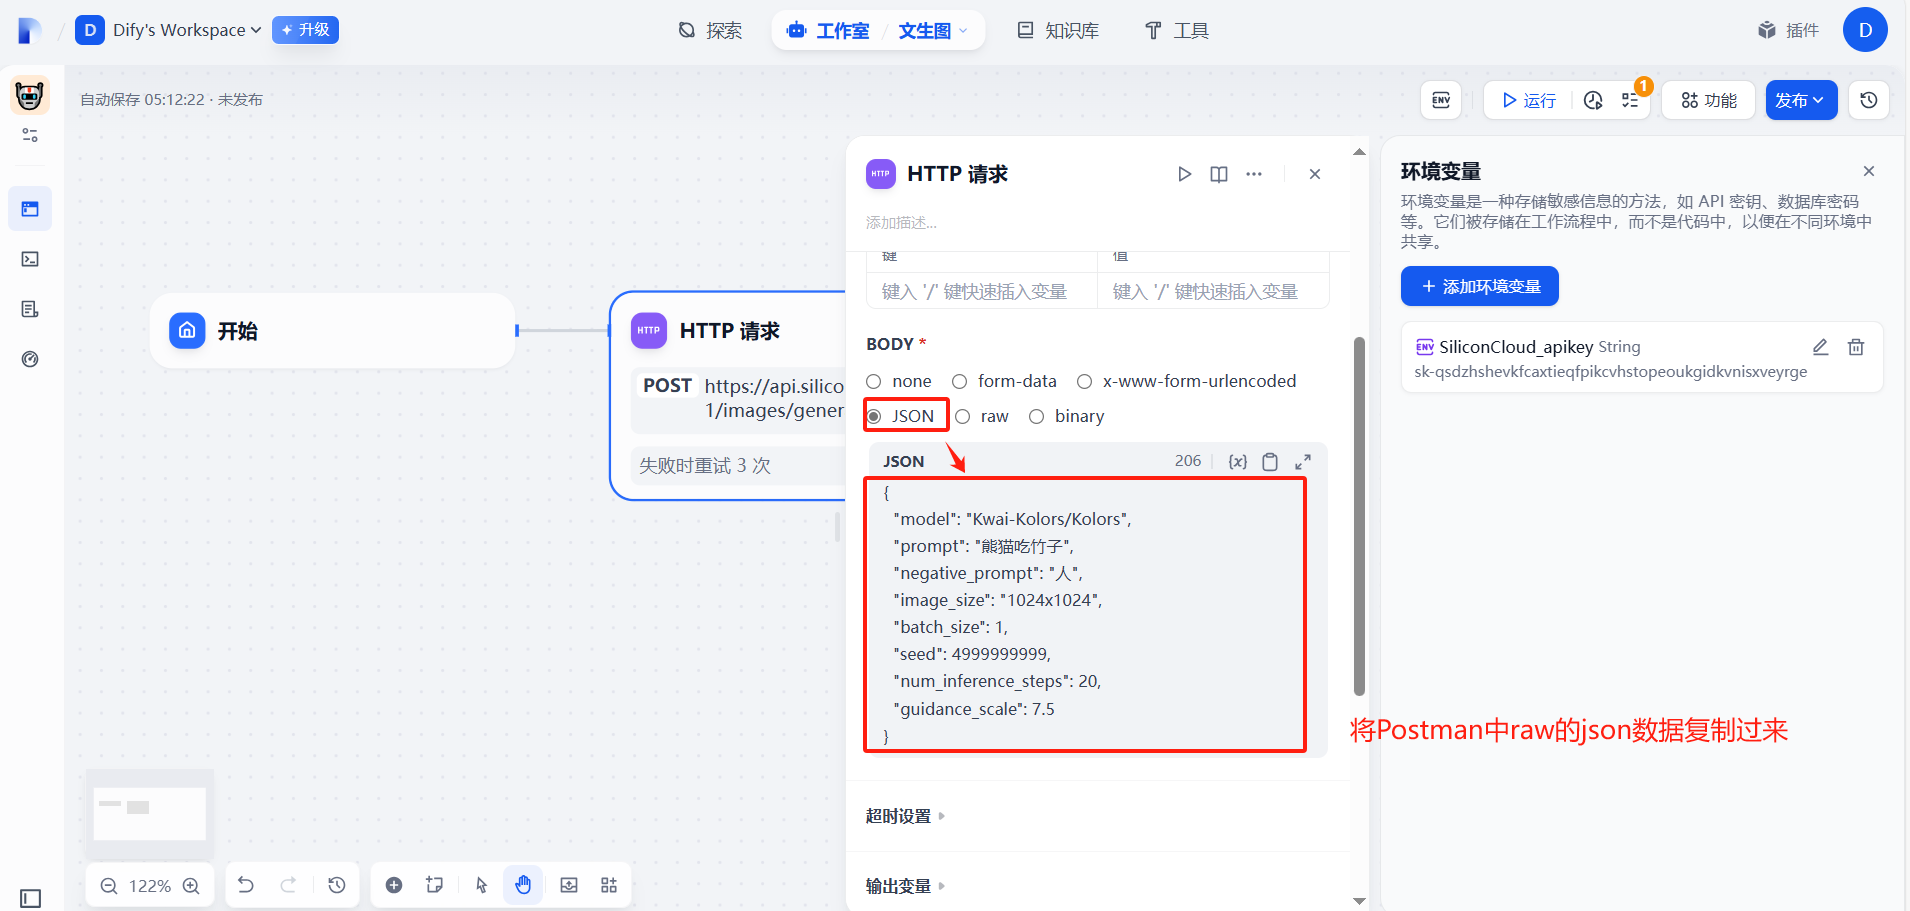Open the user avatar D menu
The height and width of the screenshot is (911, 1910).
pyautogui.click(x=1865, y=30)
